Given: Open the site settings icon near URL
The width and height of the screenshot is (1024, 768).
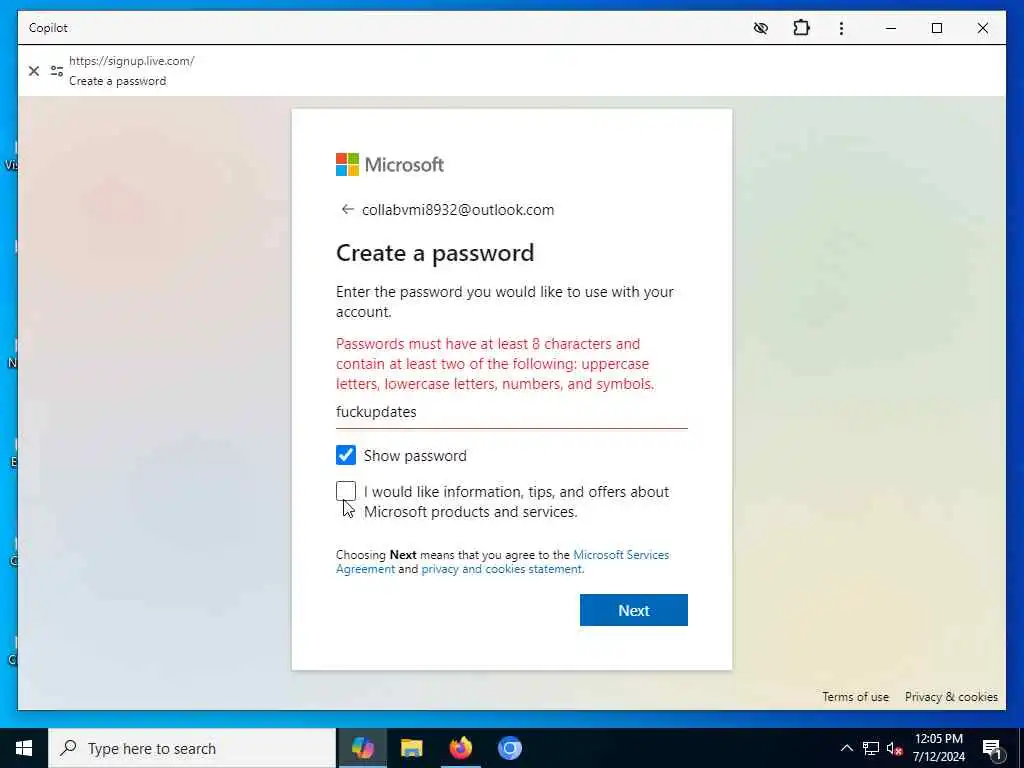Looking at the screenshot, I should 57,71.
